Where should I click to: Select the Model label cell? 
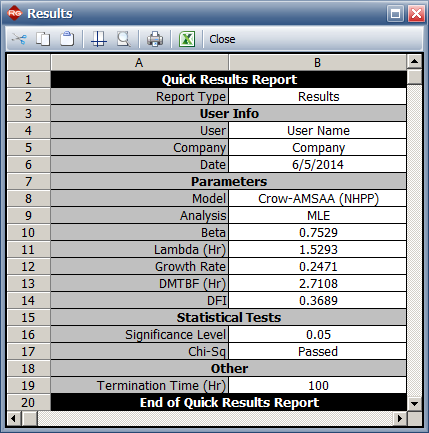pyautogui.click(x=139, y=198)
